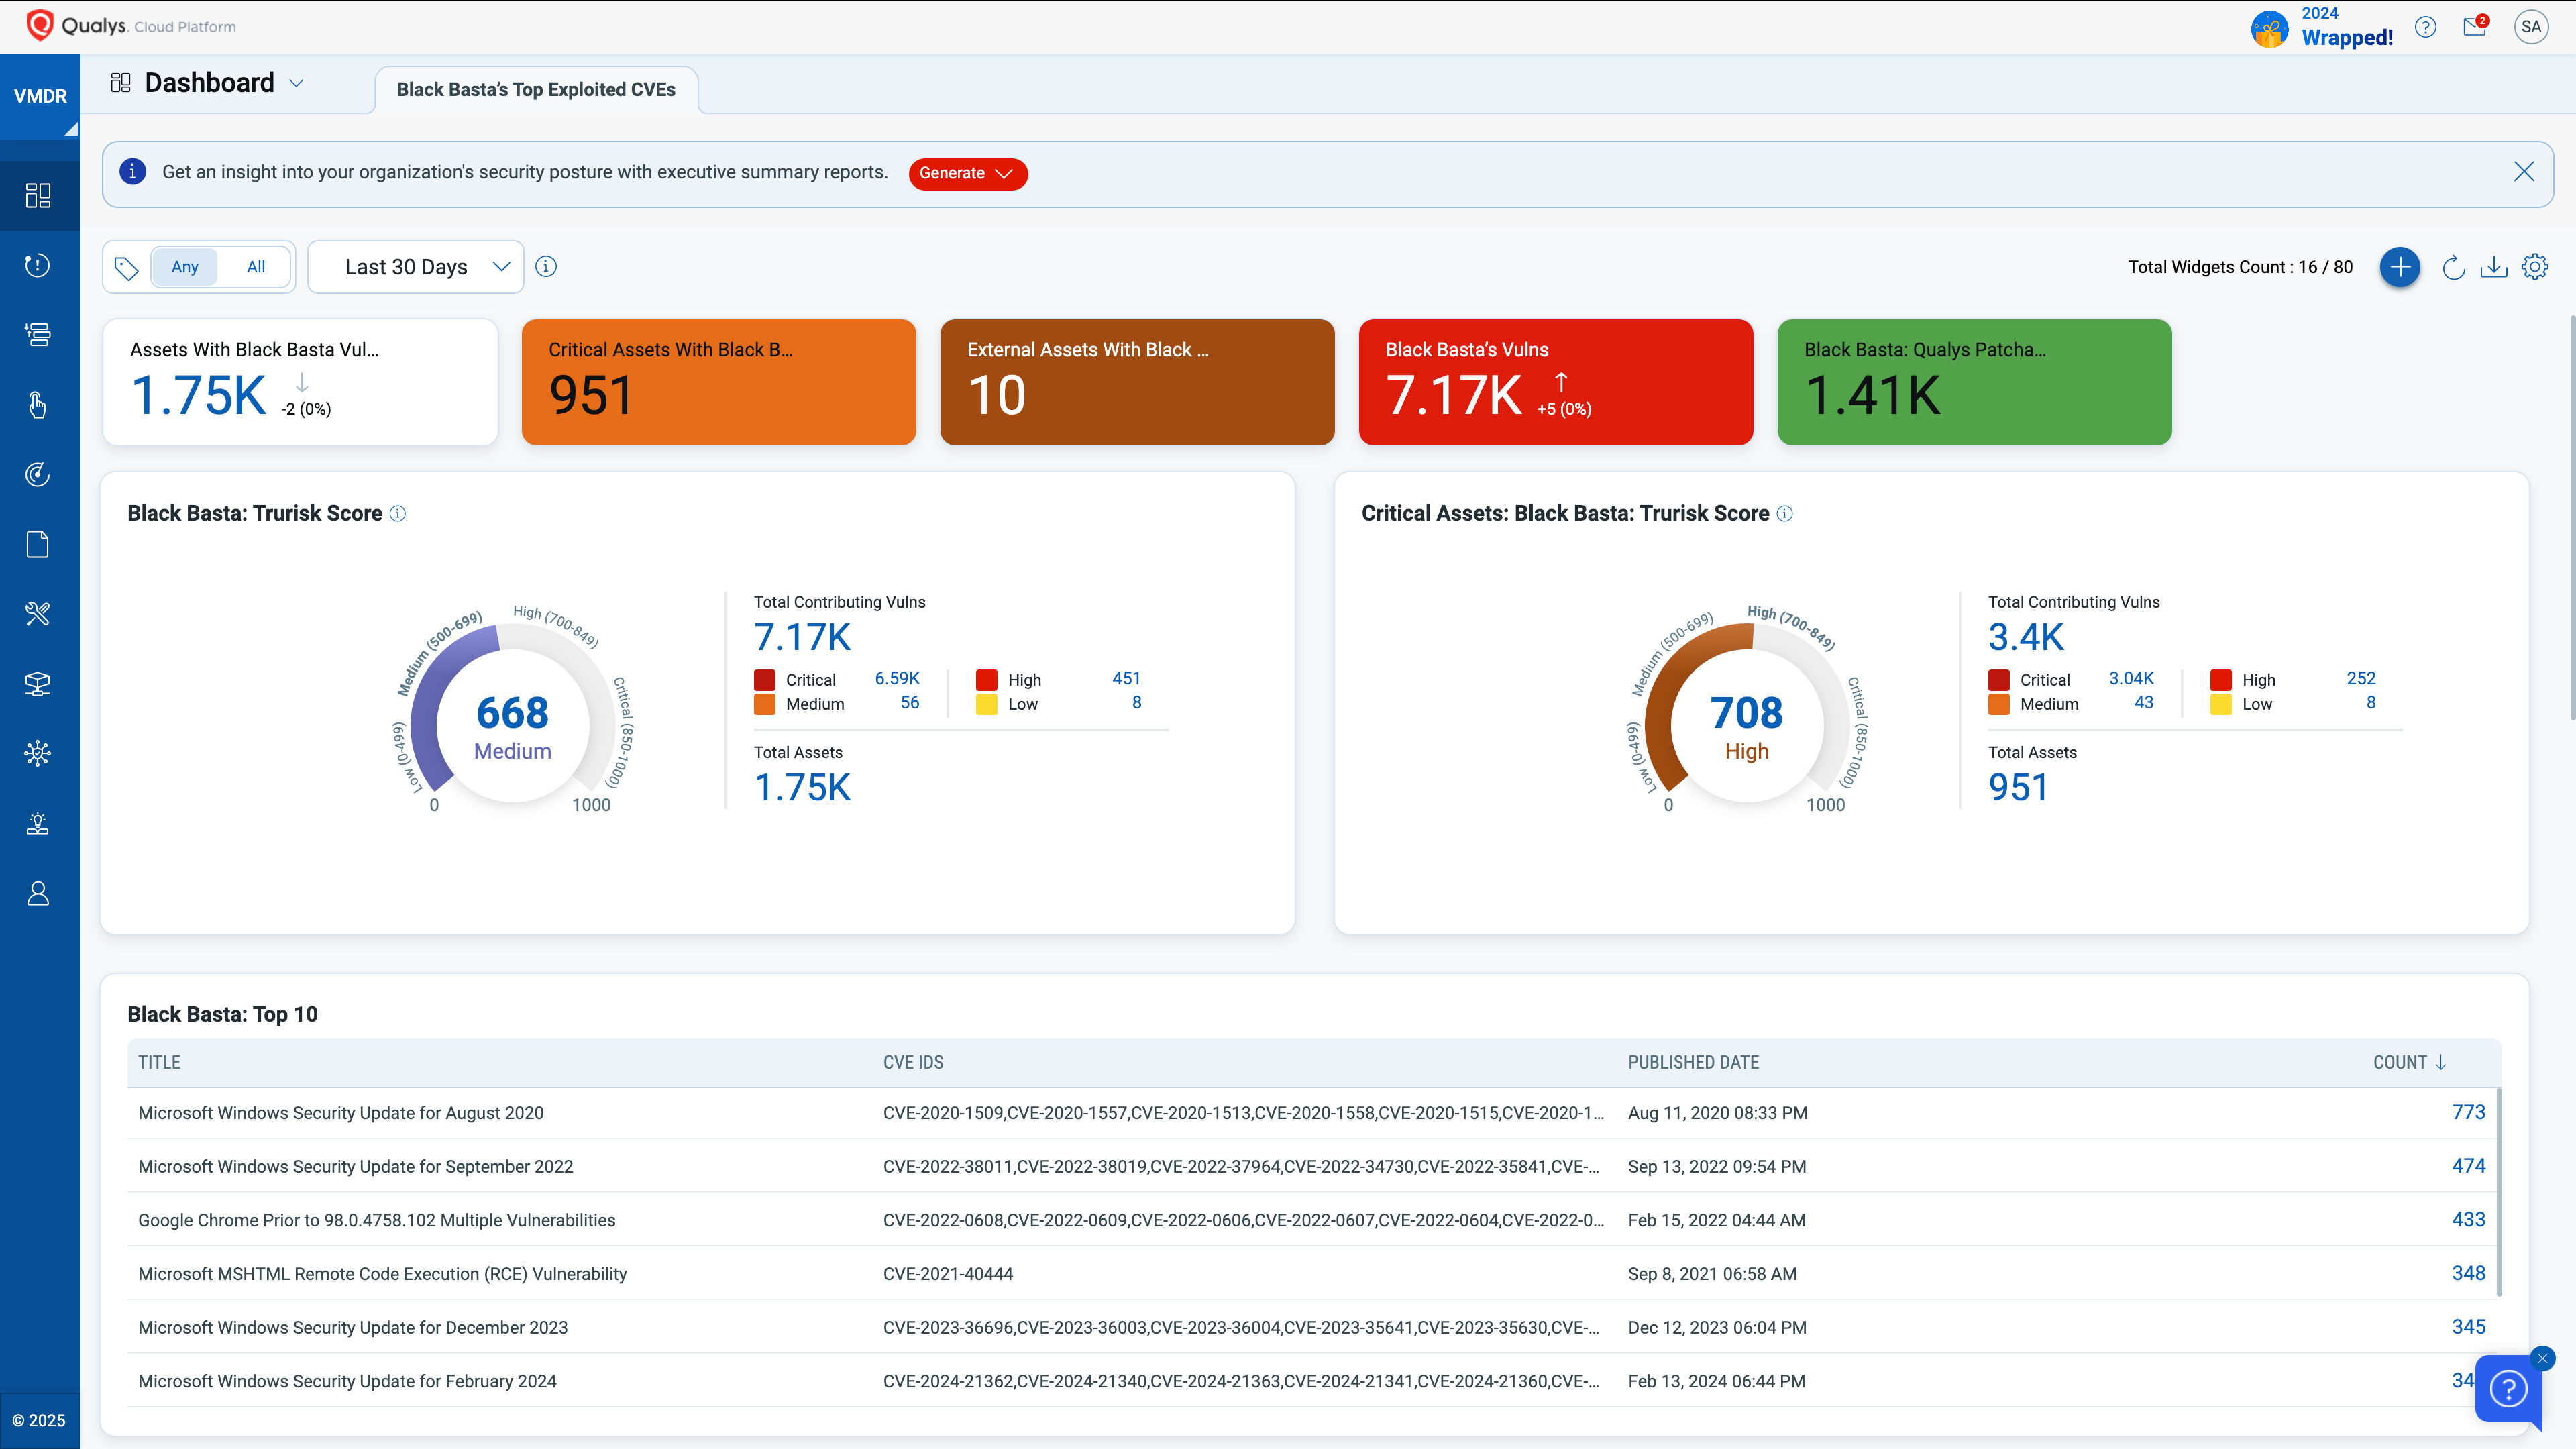The width and height of the screenshot is (2576, 1449).
Task: Open the Knowledgebase cube sidebar icon
Action: pos(38,684)
